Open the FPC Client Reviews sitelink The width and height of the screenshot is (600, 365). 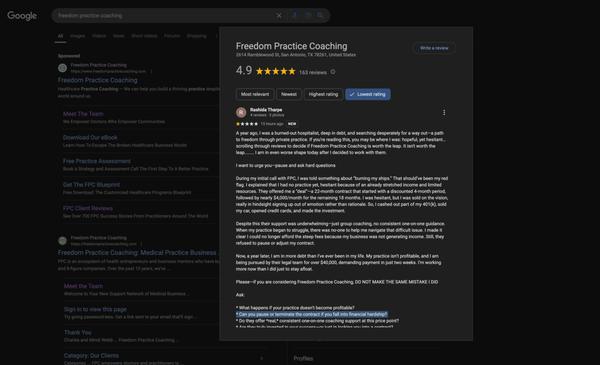pyautogui.click(x=88, y=209)
